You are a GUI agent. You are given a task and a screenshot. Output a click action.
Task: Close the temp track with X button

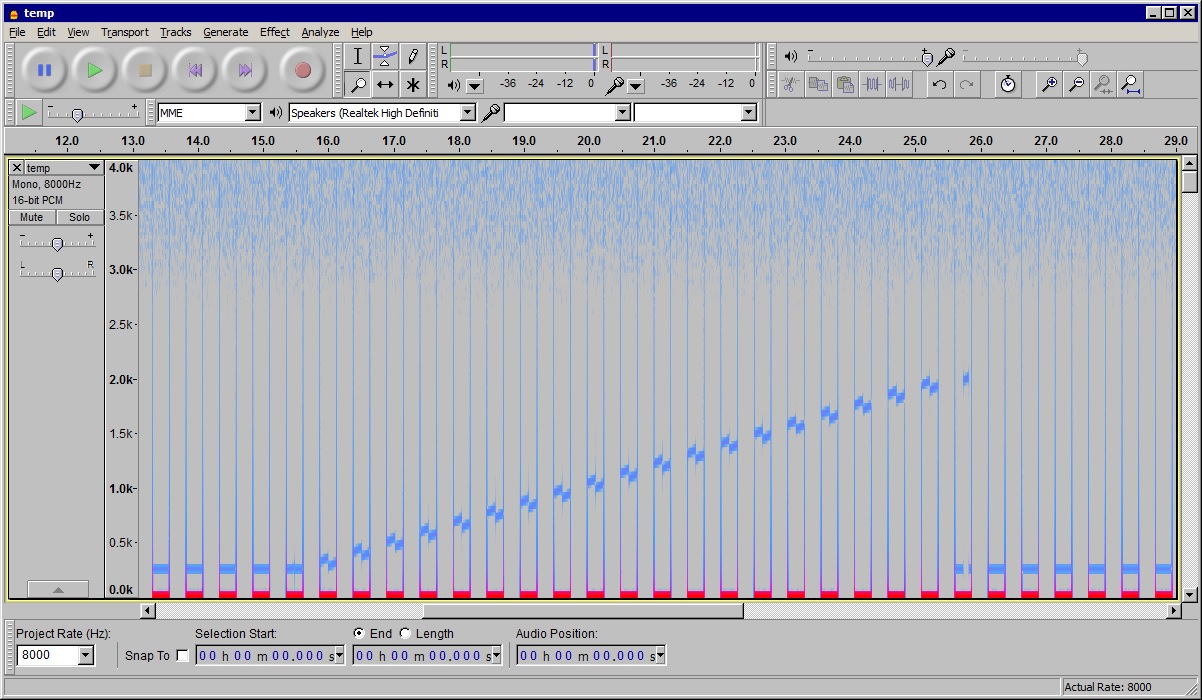click(x=17, y=168)
